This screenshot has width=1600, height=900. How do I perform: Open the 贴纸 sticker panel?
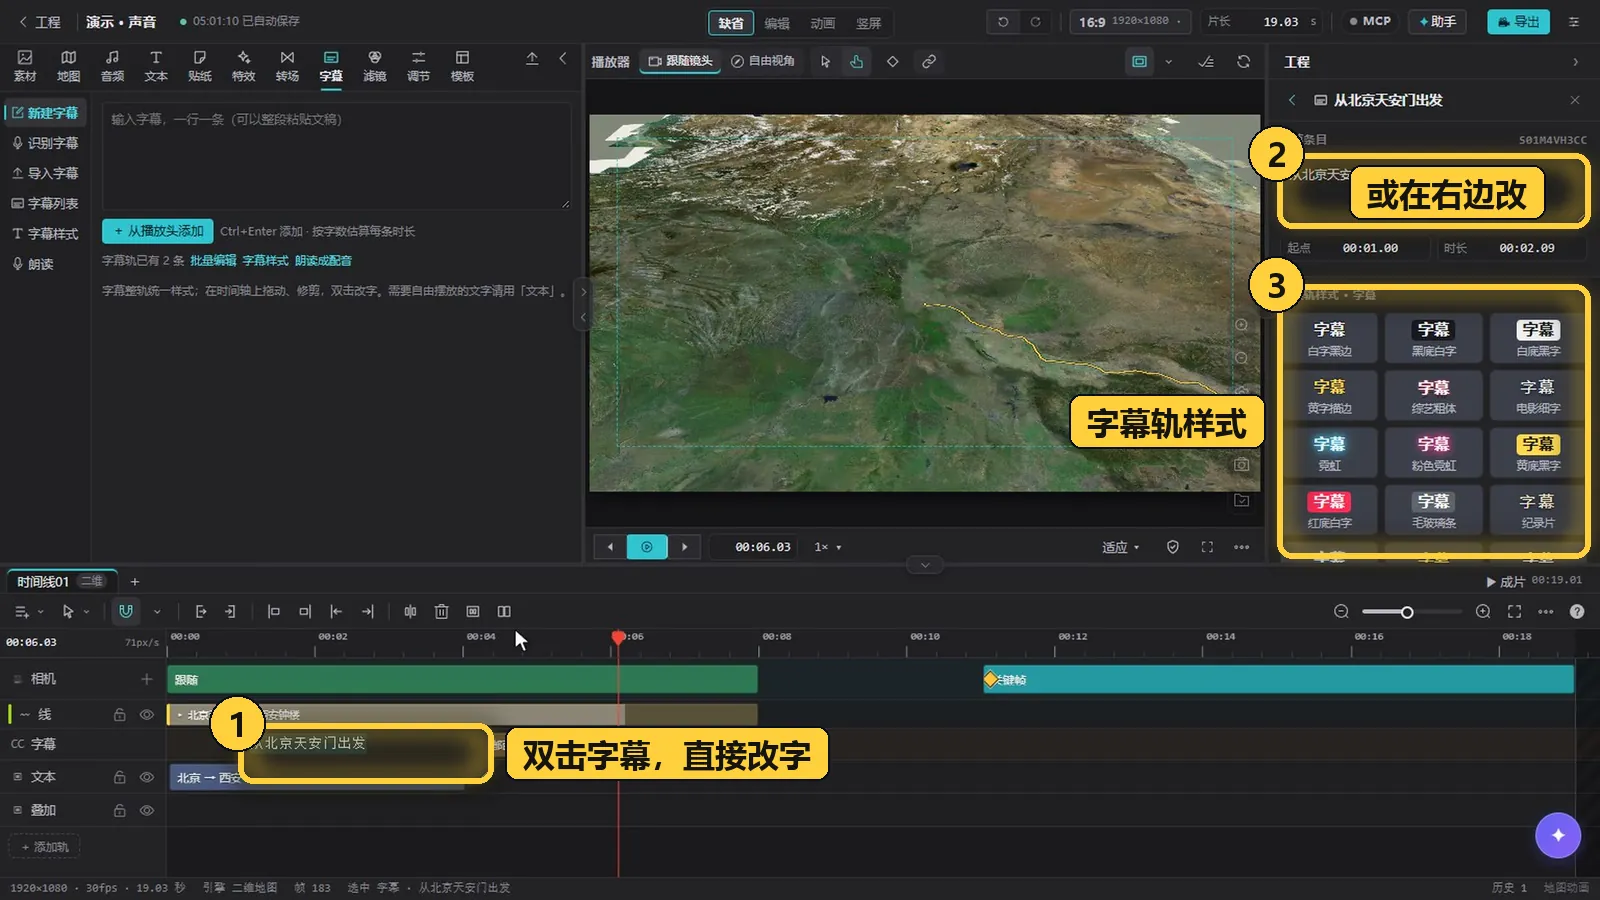point(200,66)
